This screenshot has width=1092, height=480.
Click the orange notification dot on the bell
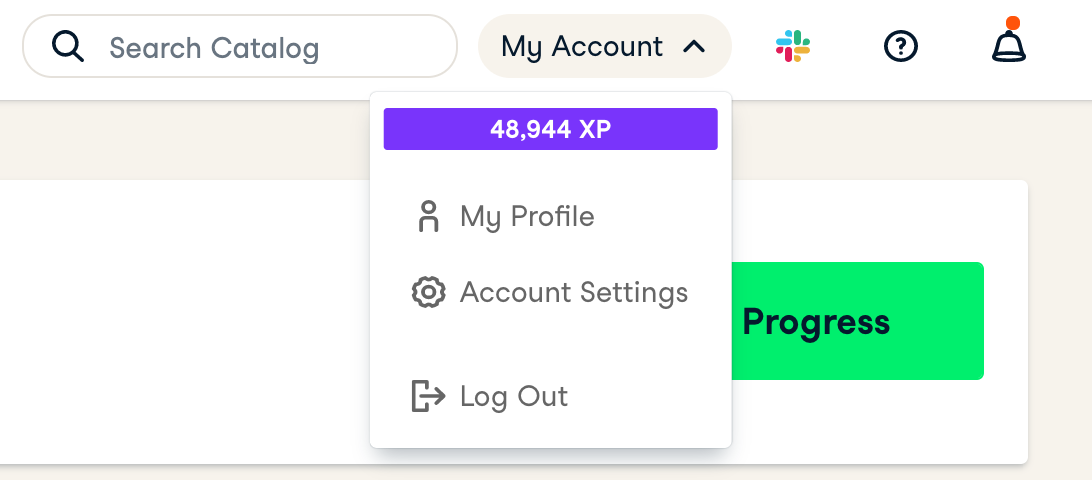(1013, 23)
